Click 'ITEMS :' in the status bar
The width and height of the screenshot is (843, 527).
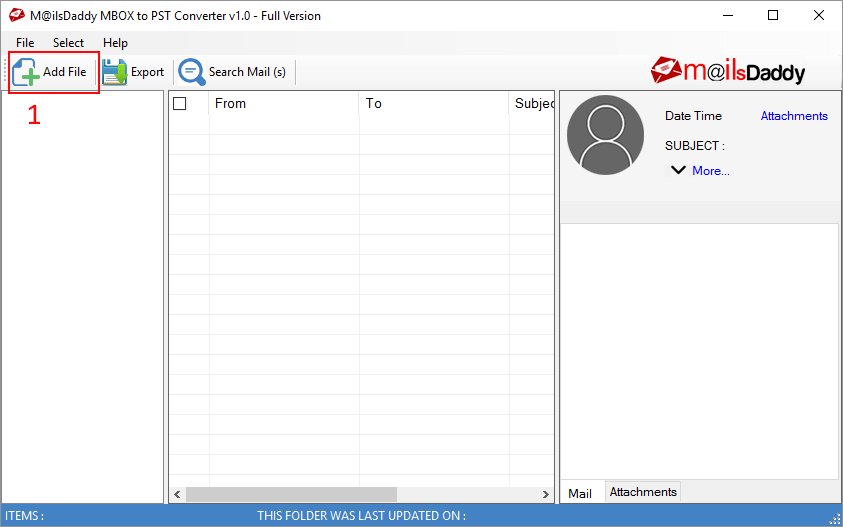25,516
